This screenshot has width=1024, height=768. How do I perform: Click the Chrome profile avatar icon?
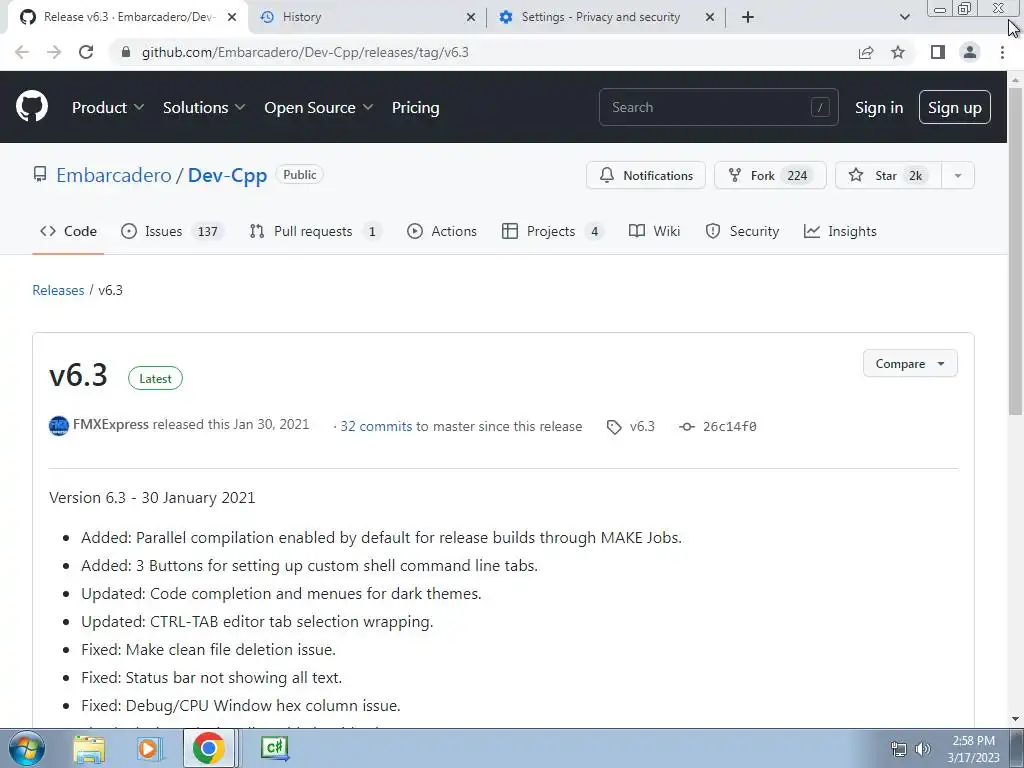970,52
